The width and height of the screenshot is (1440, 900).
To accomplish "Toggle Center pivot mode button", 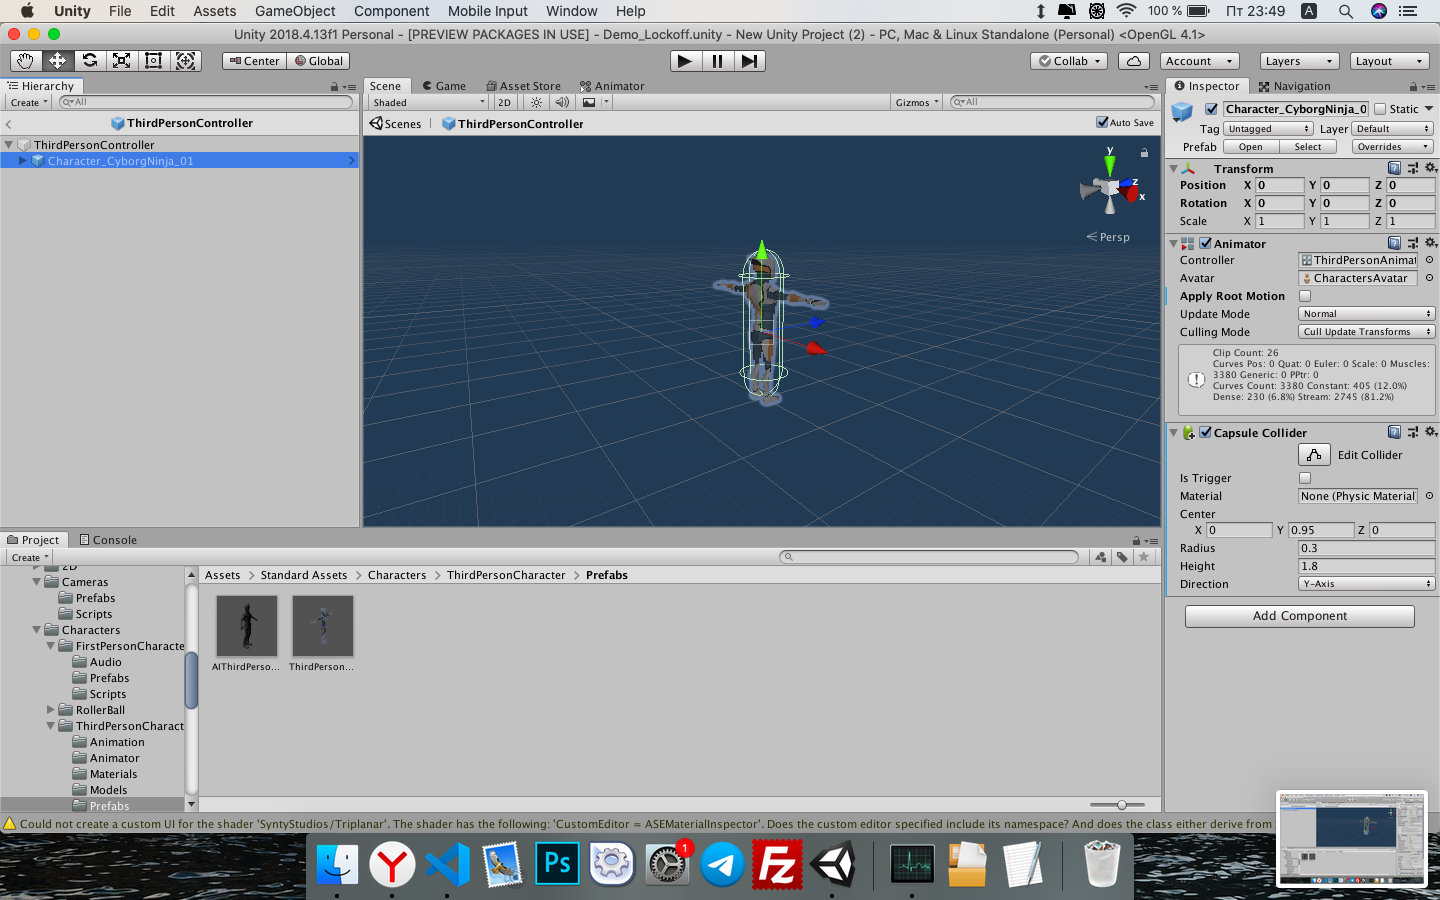I will click(254, 61).
